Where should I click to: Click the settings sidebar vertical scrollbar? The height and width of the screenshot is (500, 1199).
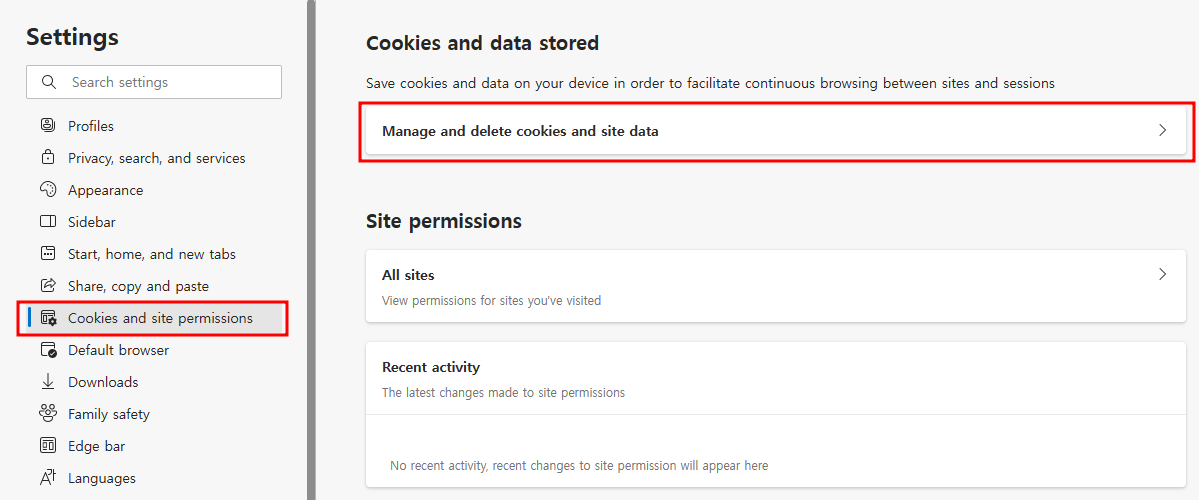311,250
